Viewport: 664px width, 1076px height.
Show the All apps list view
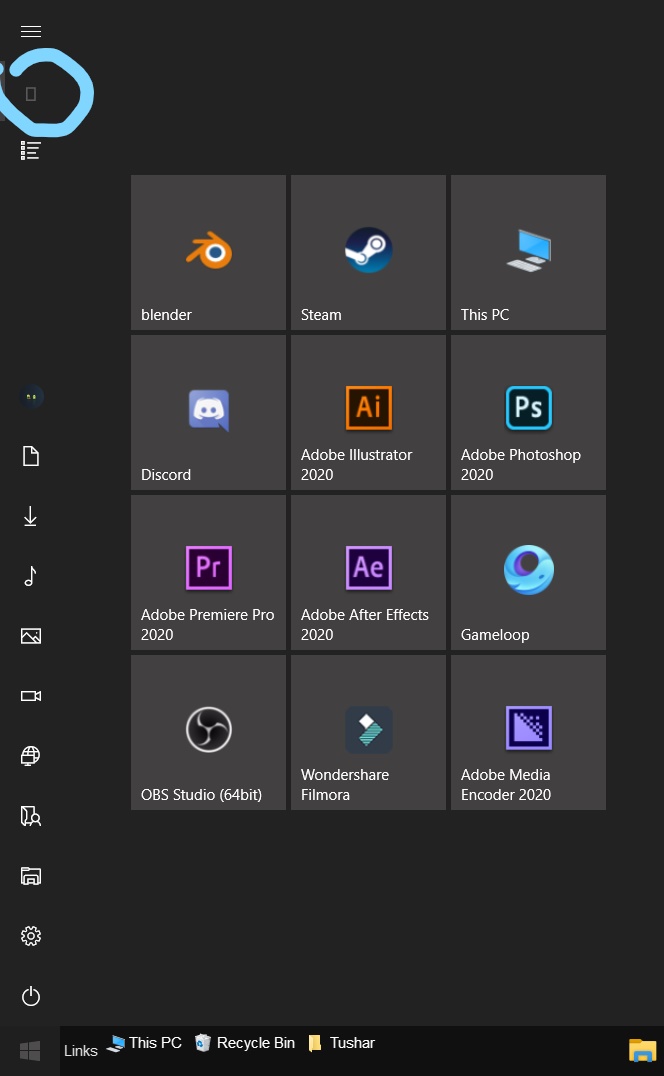pyautogui.click(x=31, y=150)
